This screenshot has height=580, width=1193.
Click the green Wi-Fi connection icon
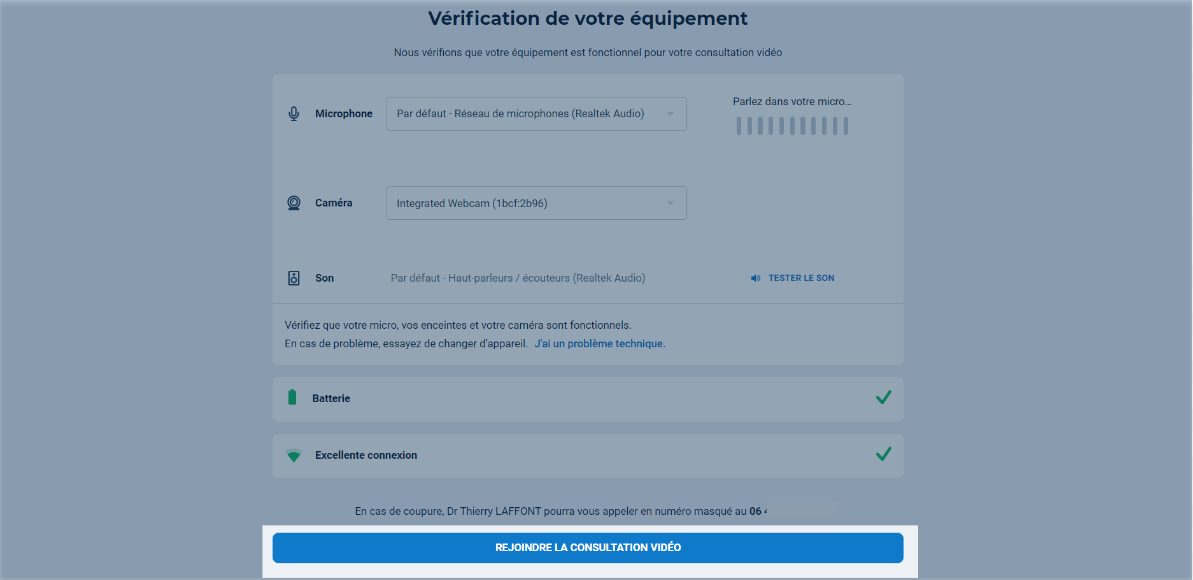(293, 455)
